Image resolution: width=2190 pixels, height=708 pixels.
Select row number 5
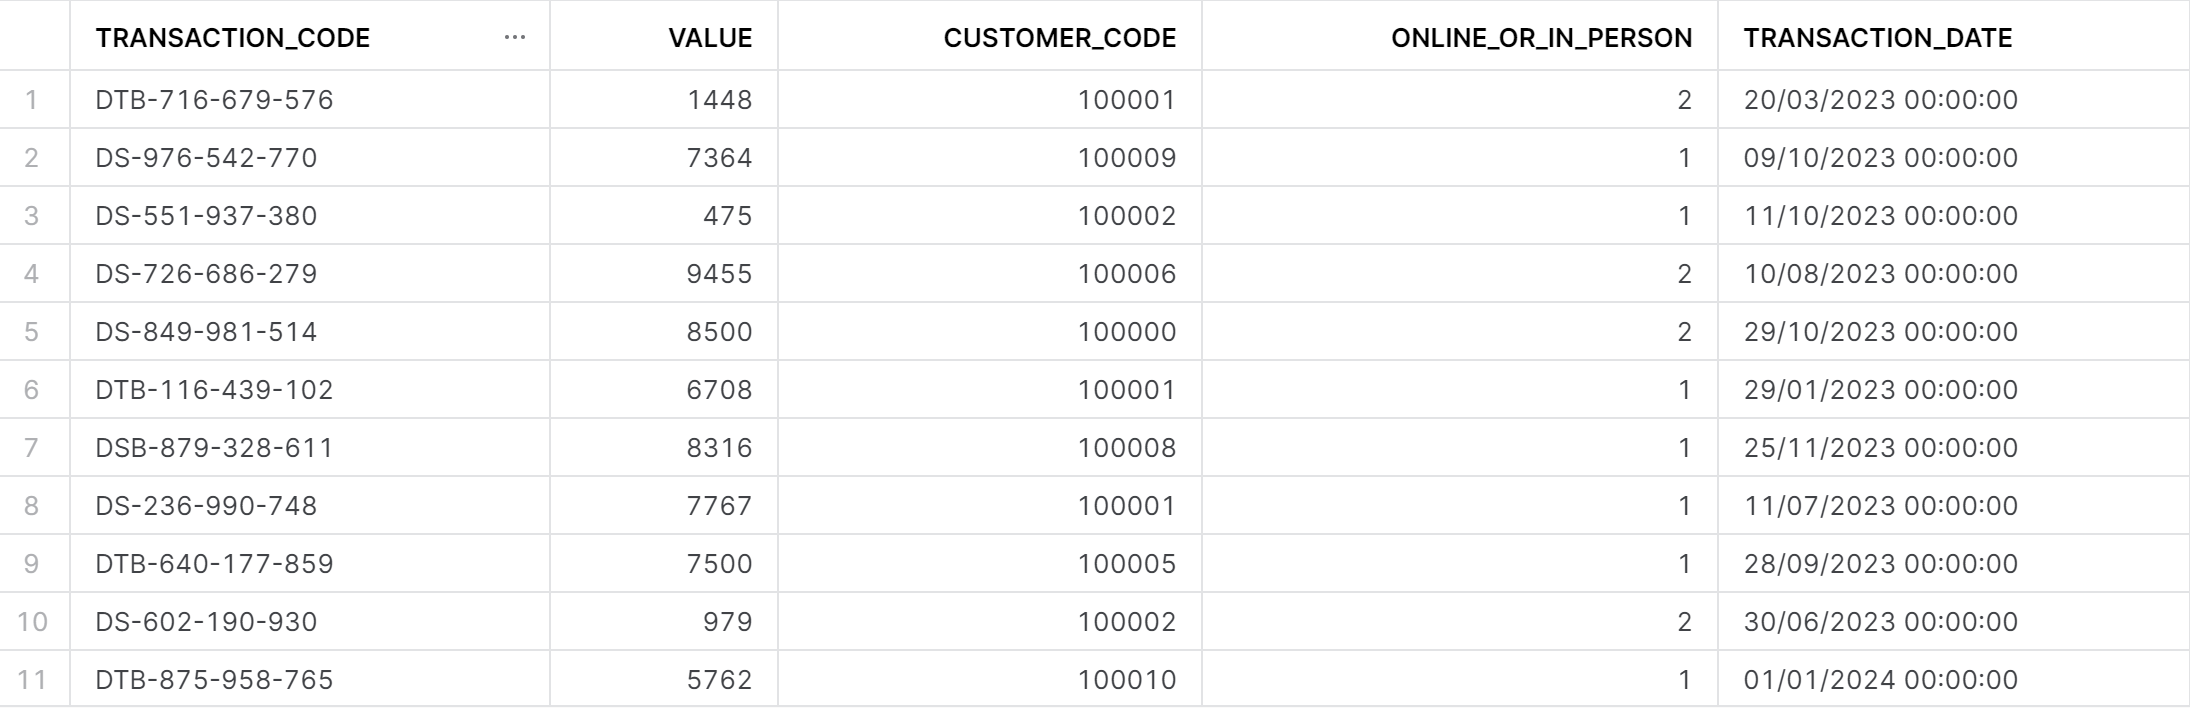pos(32,332)
